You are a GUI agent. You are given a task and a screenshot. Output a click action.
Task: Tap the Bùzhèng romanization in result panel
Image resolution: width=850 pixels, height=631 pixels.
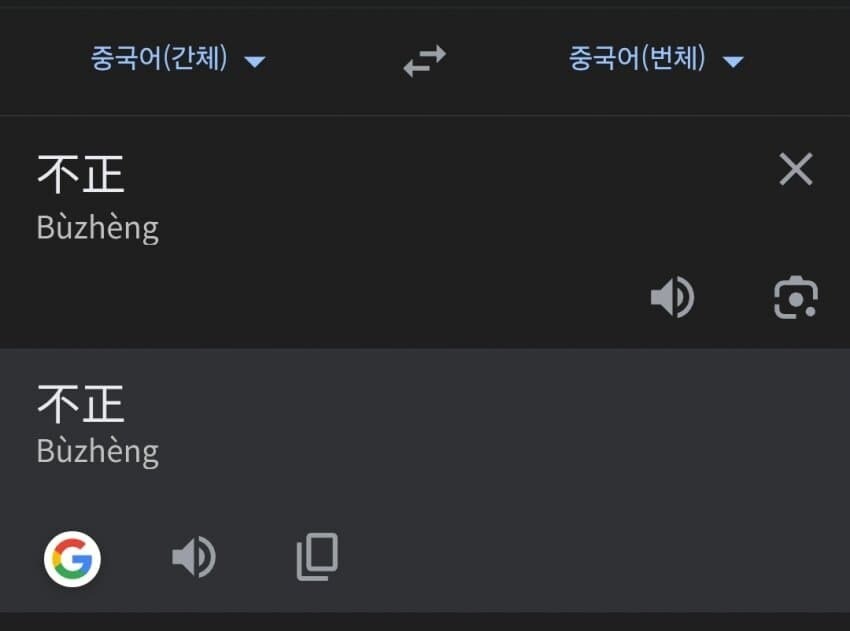97,451
